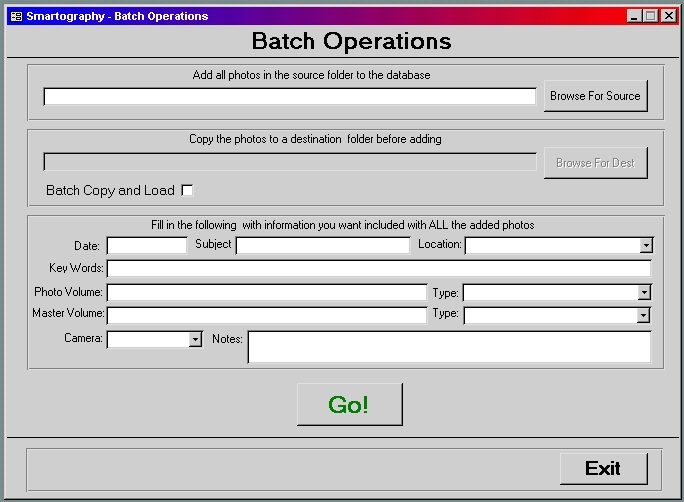Minimize the Batch Operations window
Screen dimensions: 684x502
point(634,16)
